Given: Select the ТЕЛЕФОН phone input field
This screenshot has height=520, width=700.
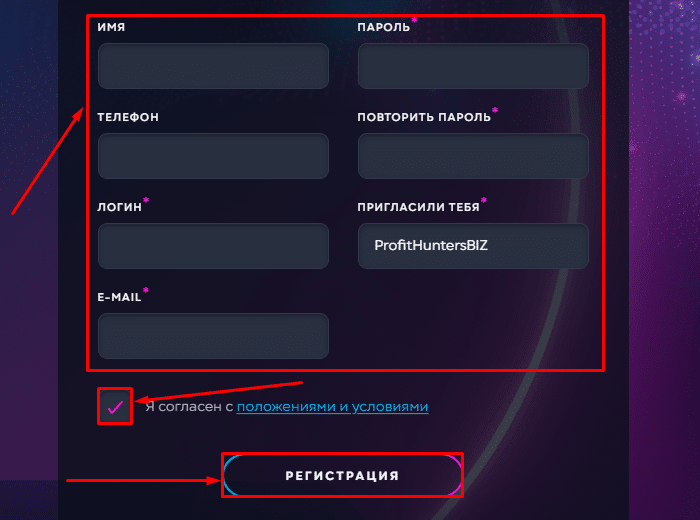Looking at the screenshot, I should [x=213, y=156].
